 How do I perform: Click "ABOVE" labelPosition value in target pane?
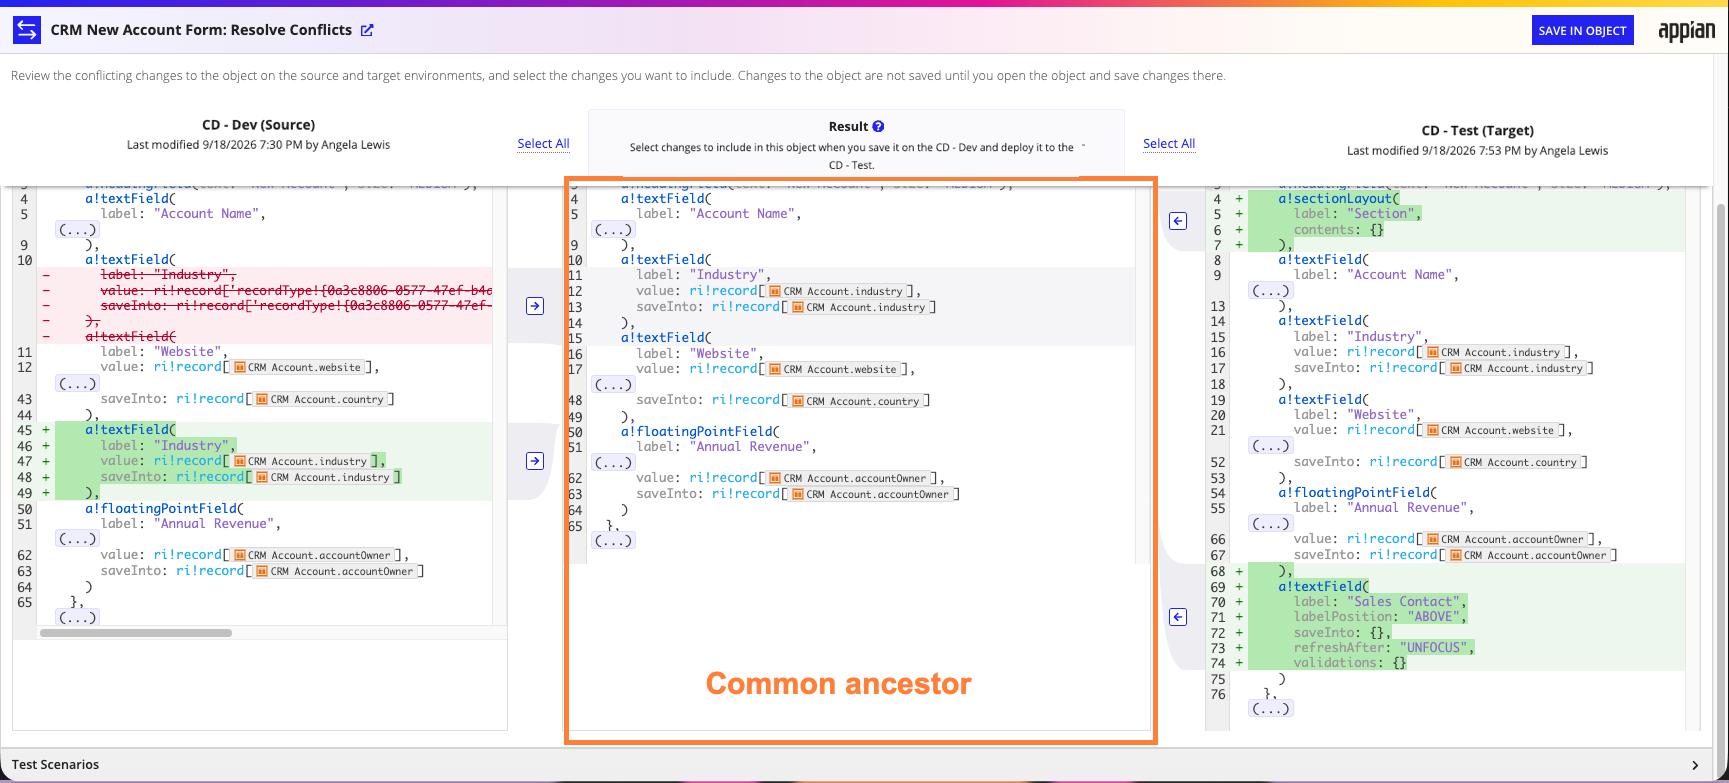tap(1434, 616)
